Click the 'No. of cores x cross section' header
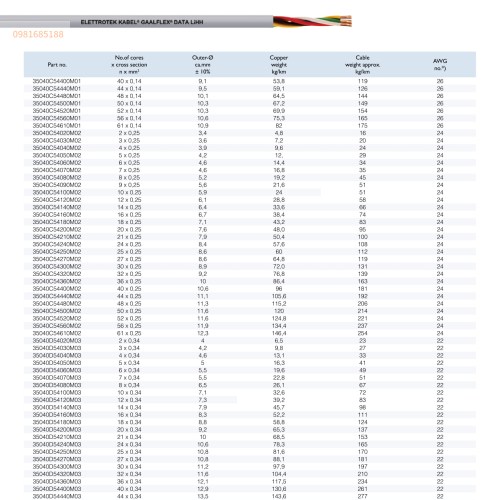The height and width of the screenshot is (500, 500). pyautogui.click(x=129, y=65)
